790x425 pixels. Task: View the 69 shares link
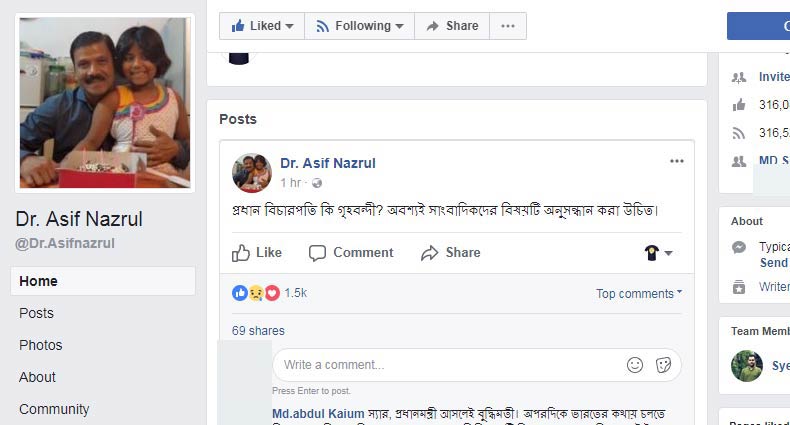tap(258, 331)
